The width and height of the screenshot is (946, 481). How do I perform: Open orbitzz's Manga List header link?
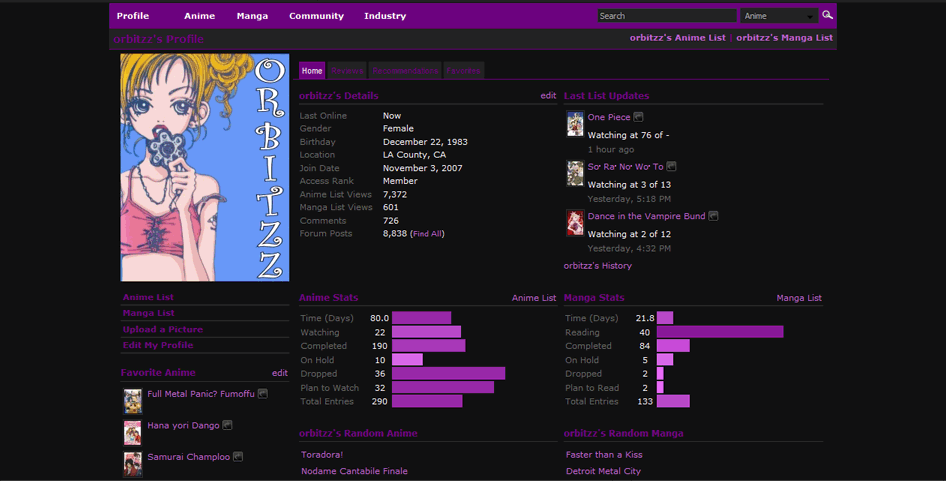[784, 37]
